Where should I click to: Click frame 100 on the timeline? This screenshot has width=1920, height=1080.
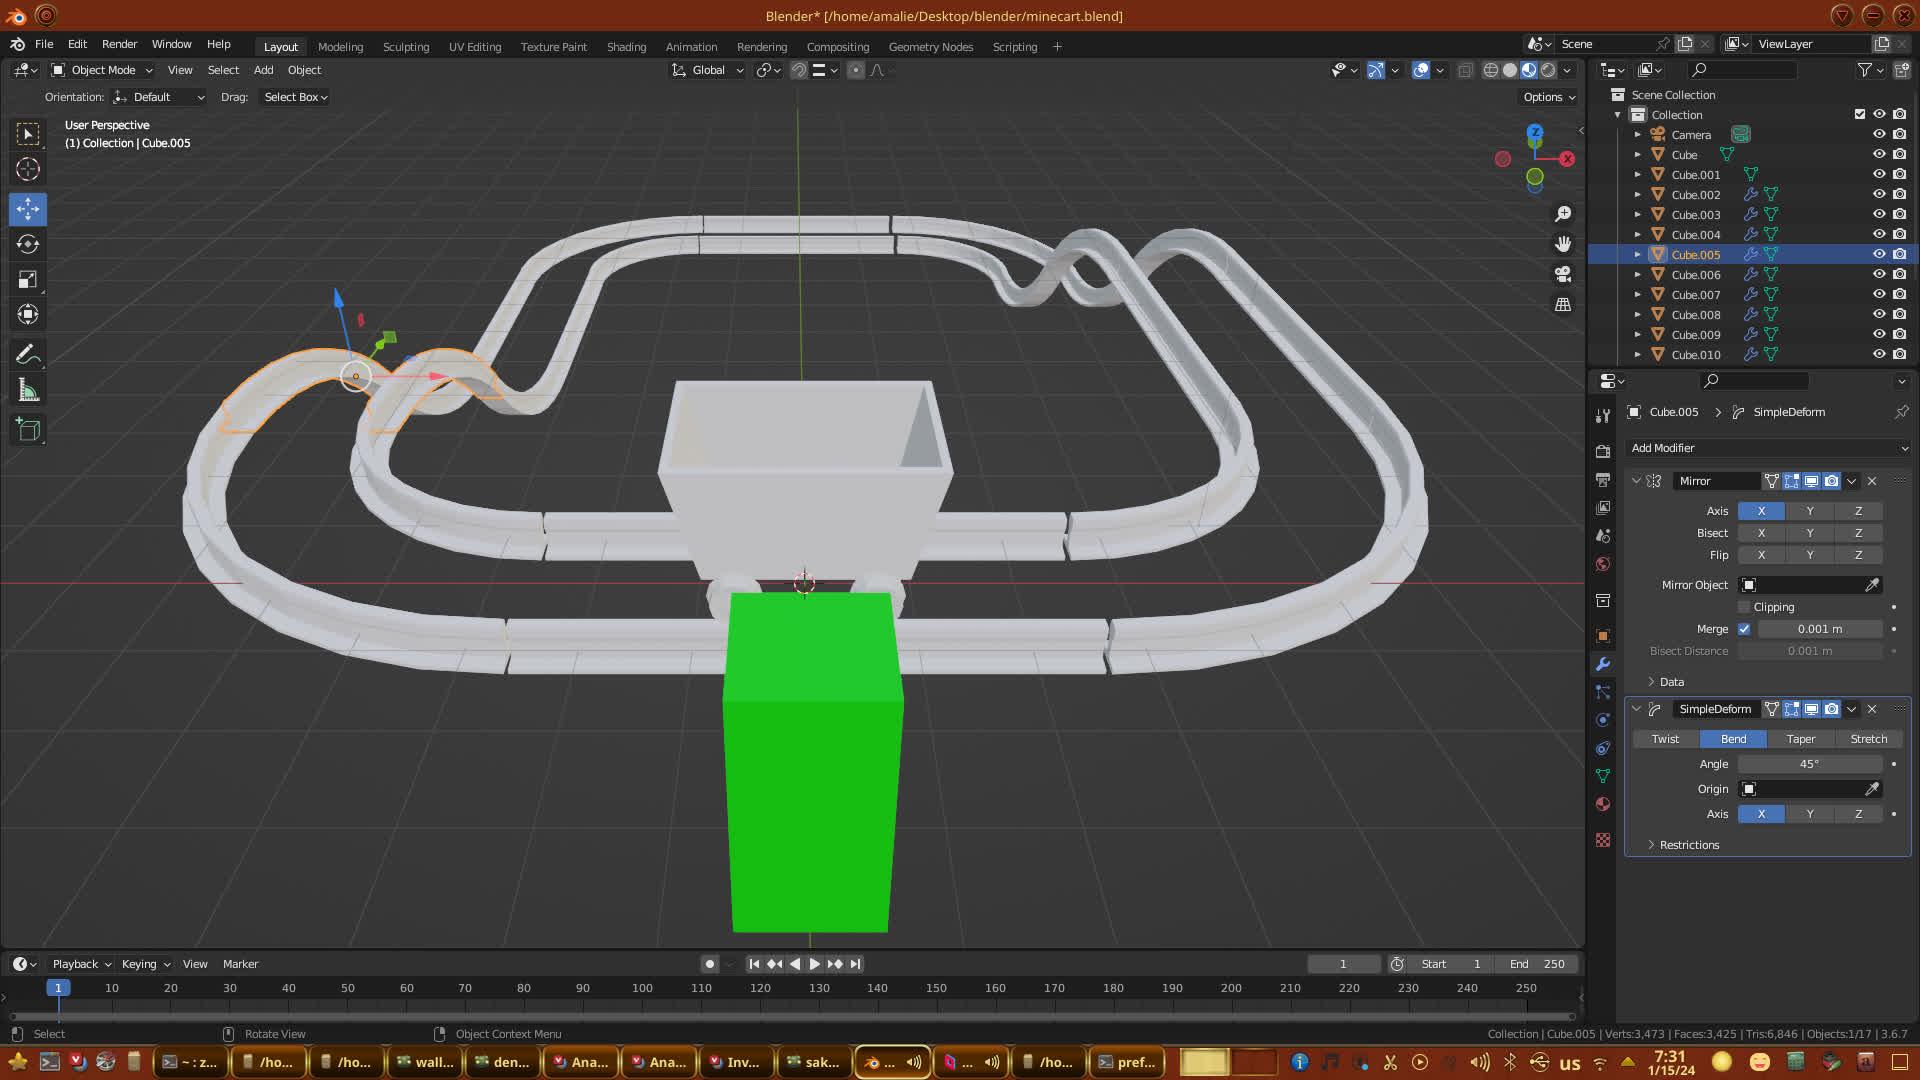point(642,989)
